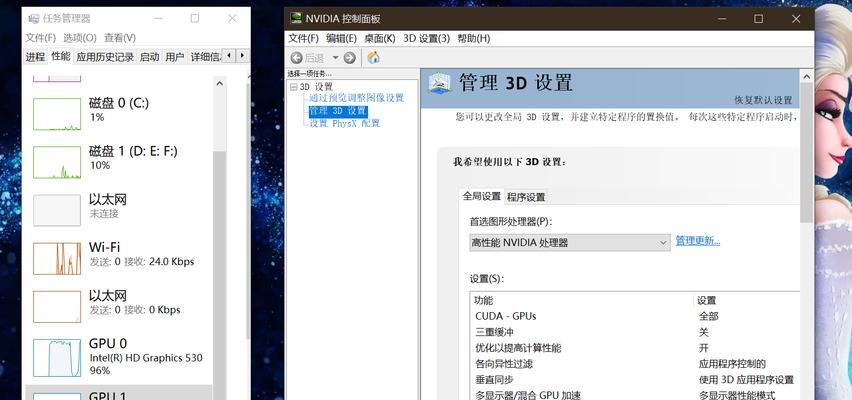Click the 恢复默认设置 link
This screenshot has height=400, width=852.
[763, 101]
